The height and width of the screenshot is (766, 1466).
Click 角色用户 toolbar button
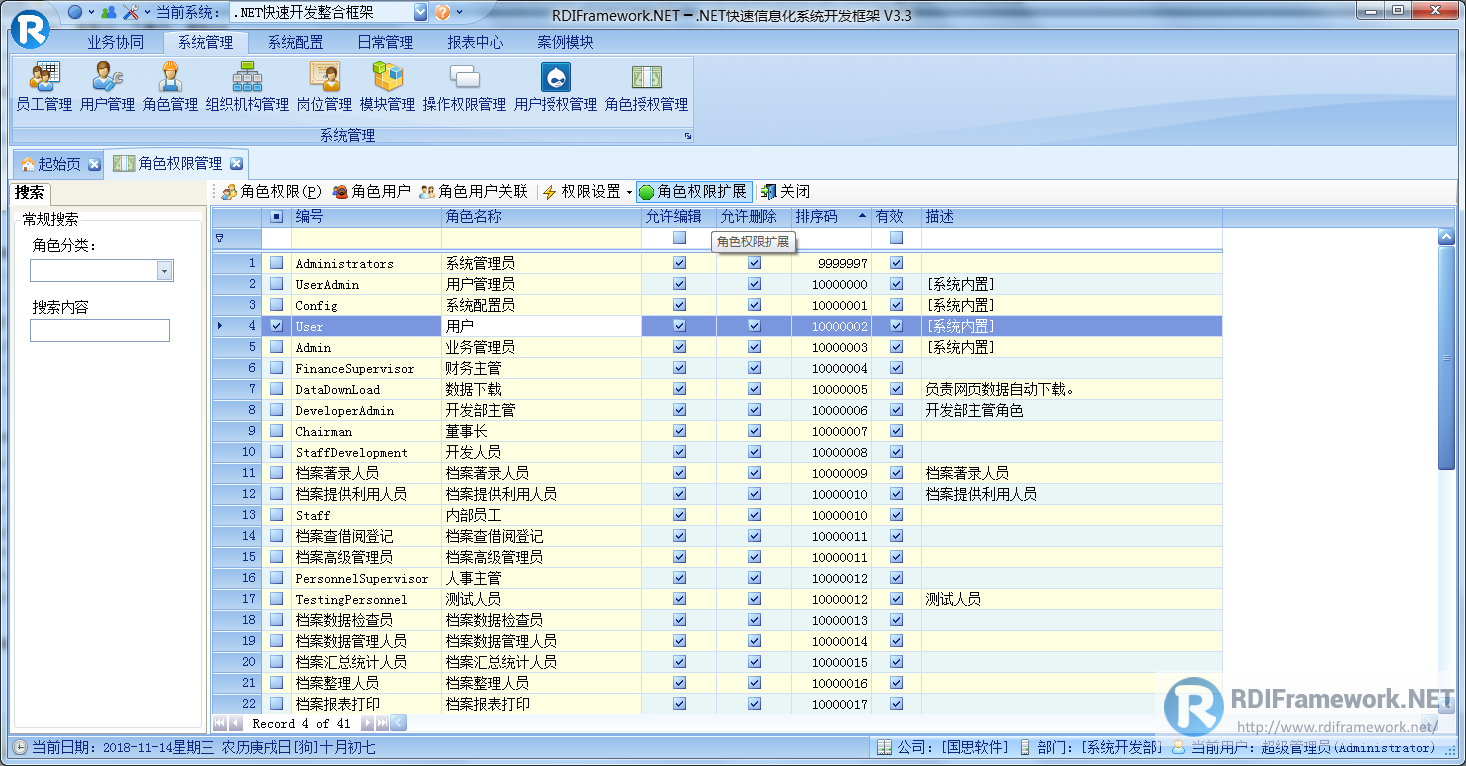tap(371, 192)
